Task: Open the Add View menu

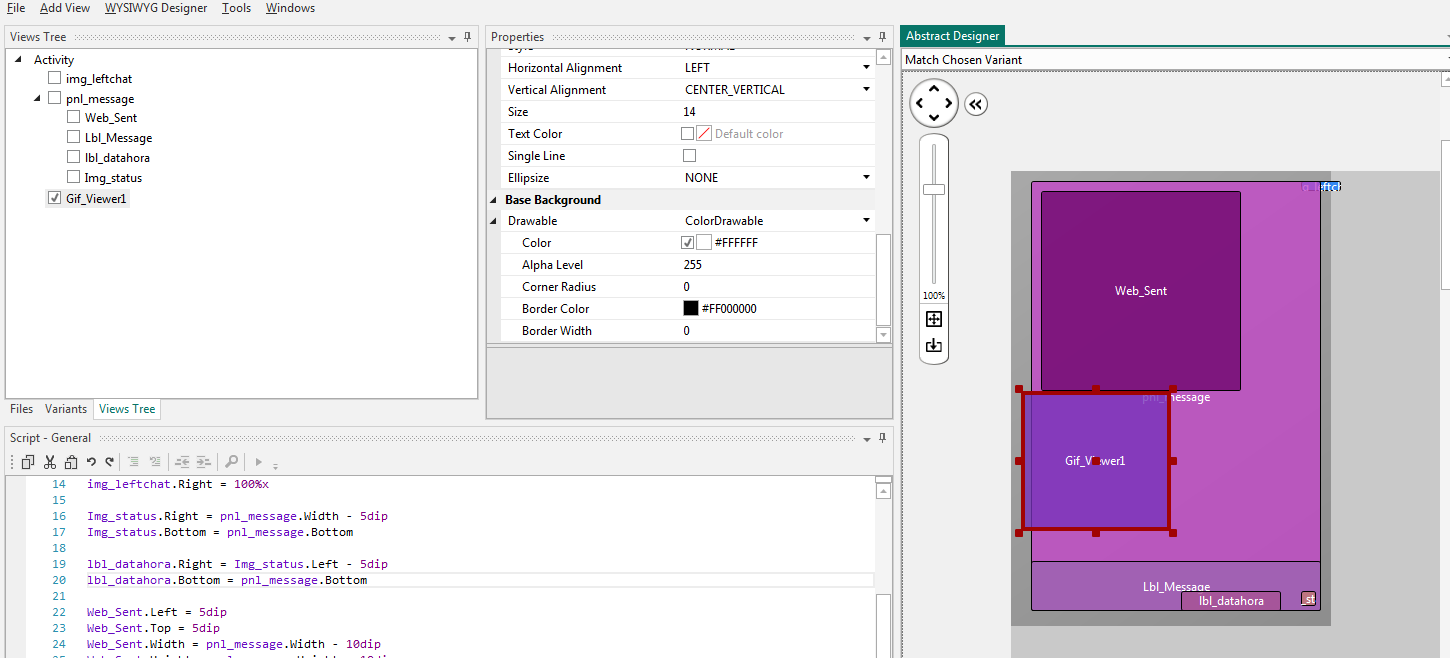Action: pyautogui.click(x=65, y=8)
